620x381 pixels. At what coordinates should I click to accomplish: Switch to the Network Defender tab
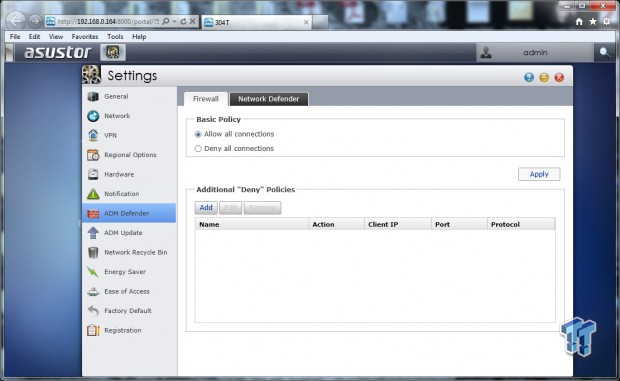269,99
